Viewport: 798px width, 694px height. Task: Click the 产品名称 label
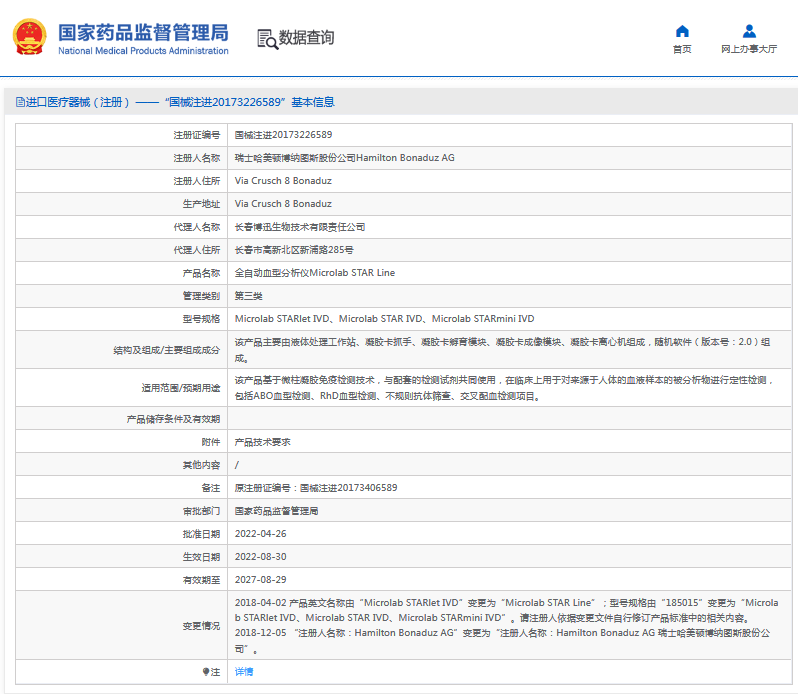coord(201,273)
